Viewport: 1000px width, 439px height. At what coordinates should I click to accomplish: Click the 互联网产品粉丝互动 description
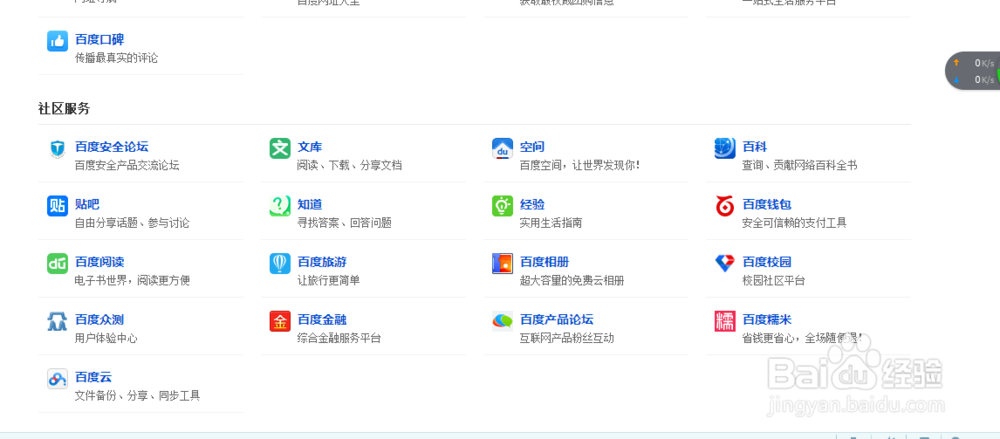pyautogui.click(x=567, y=338)
